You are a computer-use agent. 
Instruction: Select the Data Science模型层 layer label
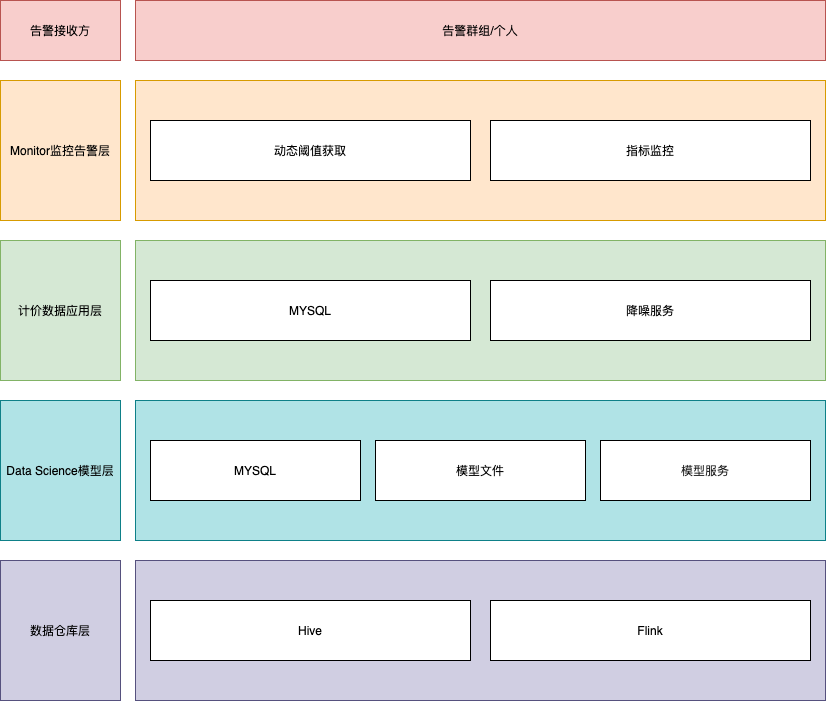click(61, 470)
